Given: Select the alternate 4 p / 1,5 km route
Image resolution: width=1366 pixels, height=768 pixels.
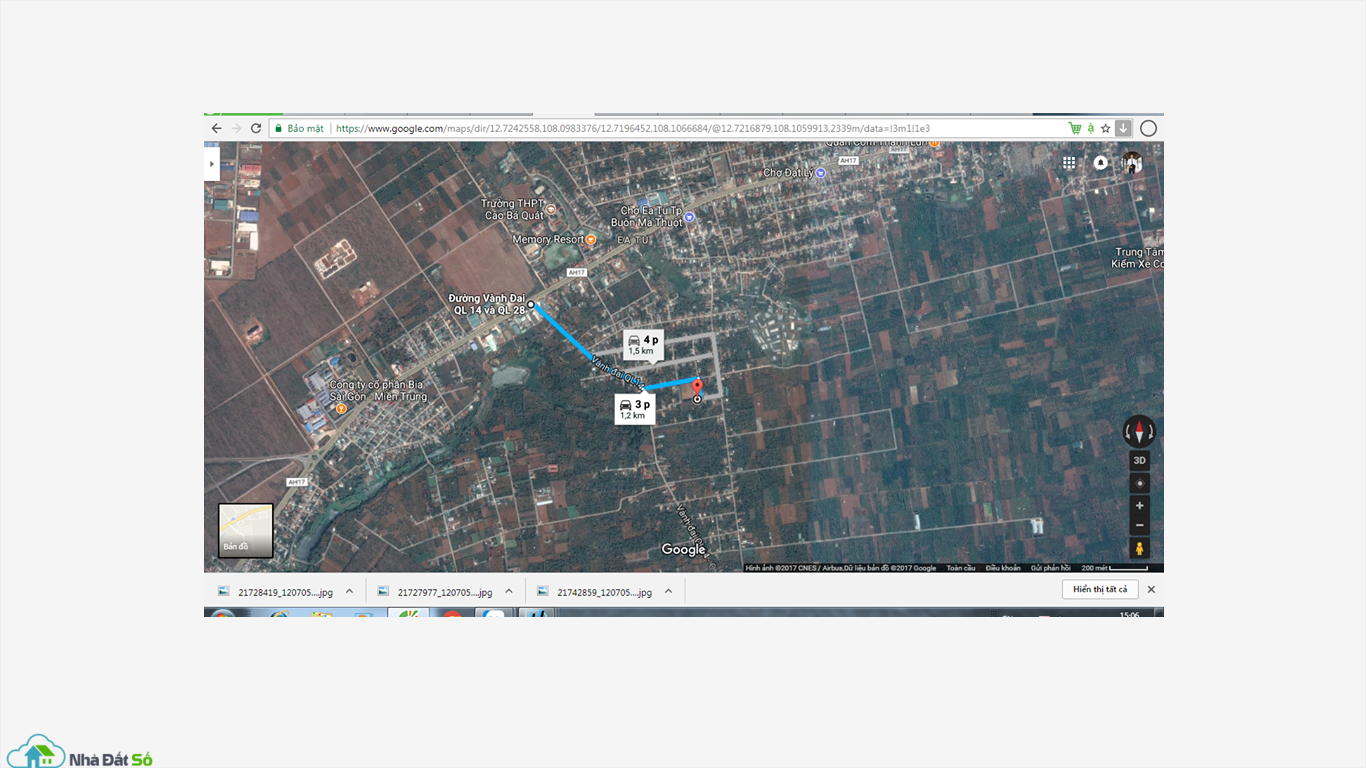Looking at the screenshot, I should (x=643, y=345).
